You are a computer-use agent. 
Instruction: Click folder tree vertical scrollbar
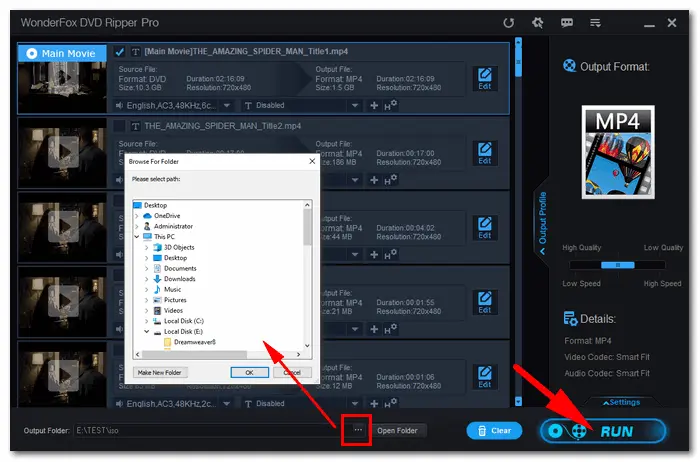click(307, 228)
